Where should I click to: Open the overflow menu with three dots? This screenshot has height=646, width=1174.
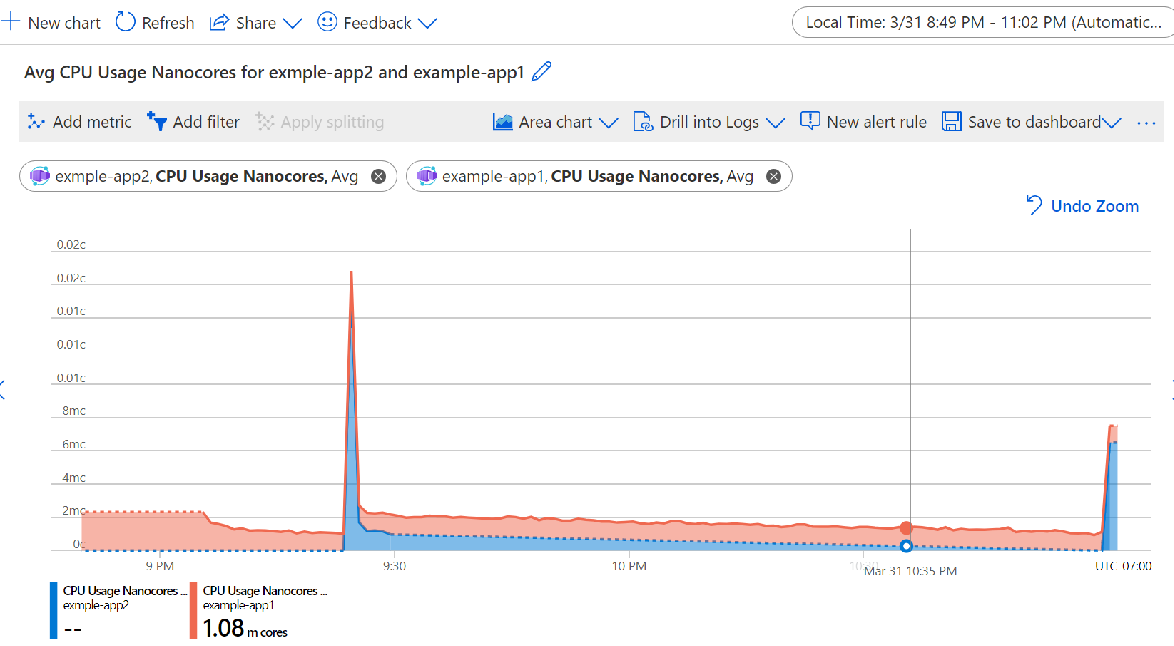(1146, 121)
